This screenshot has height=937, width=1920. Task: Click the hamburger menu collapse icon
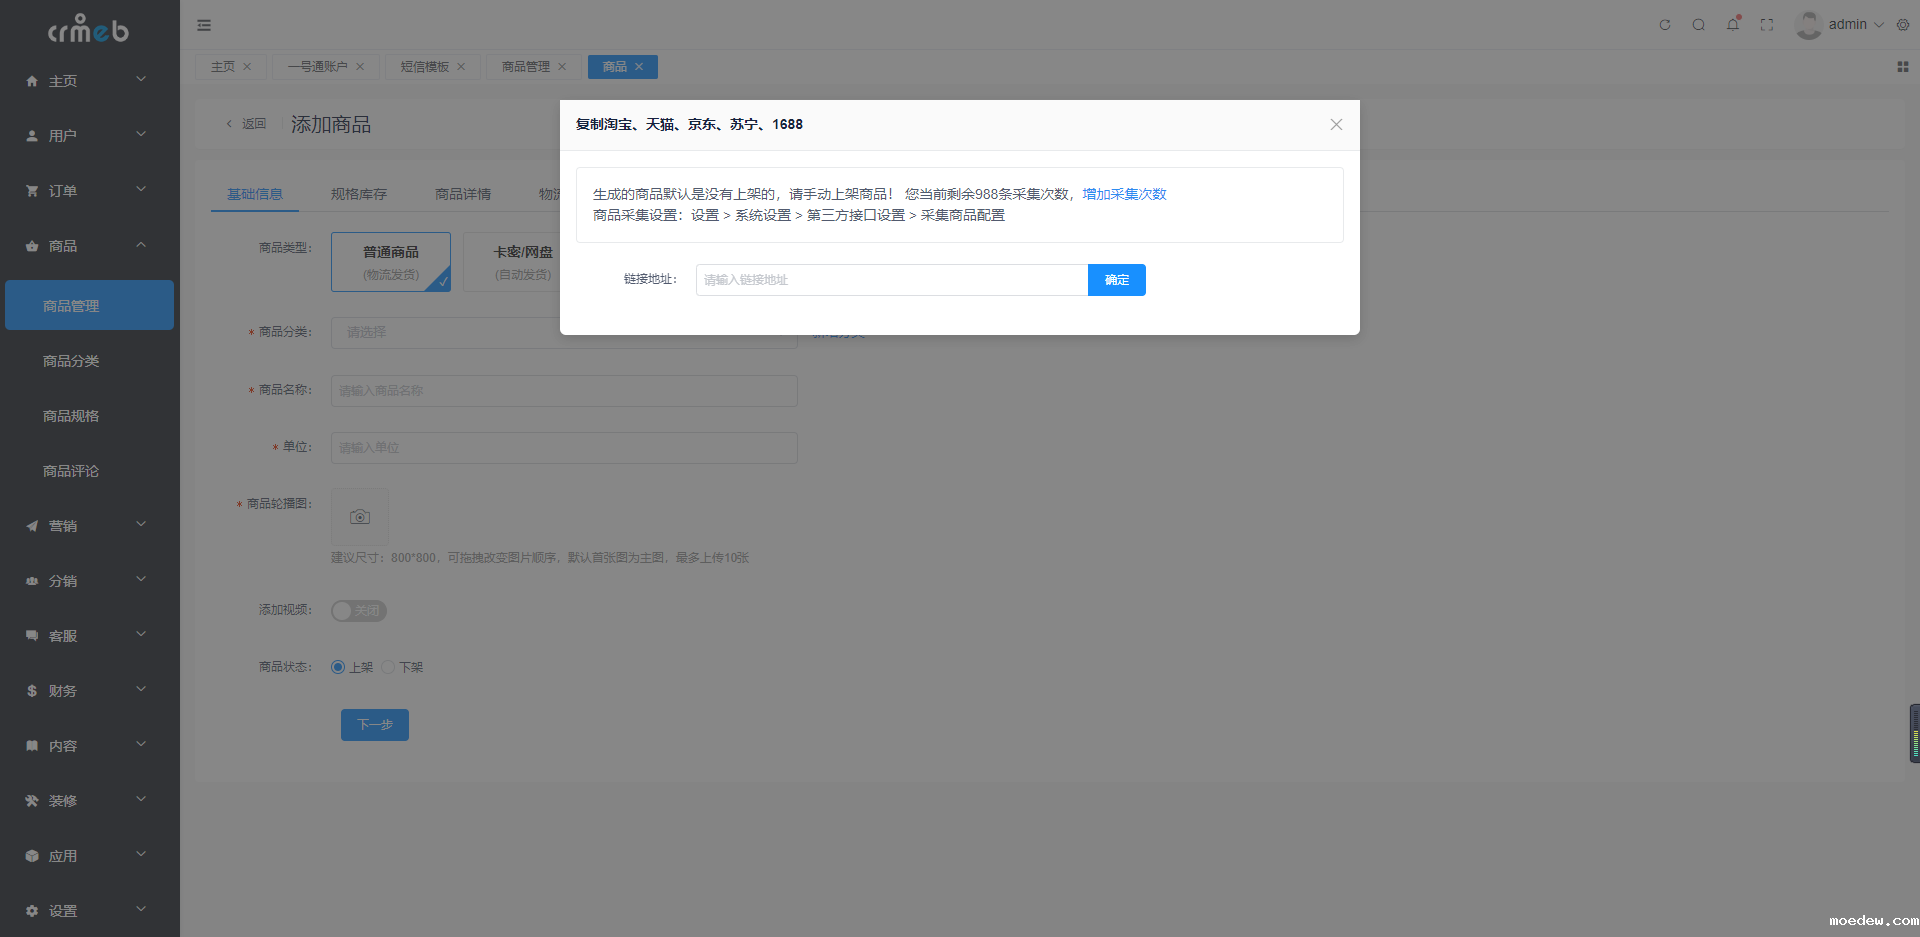pyautogui.click(x=204, y=25)
